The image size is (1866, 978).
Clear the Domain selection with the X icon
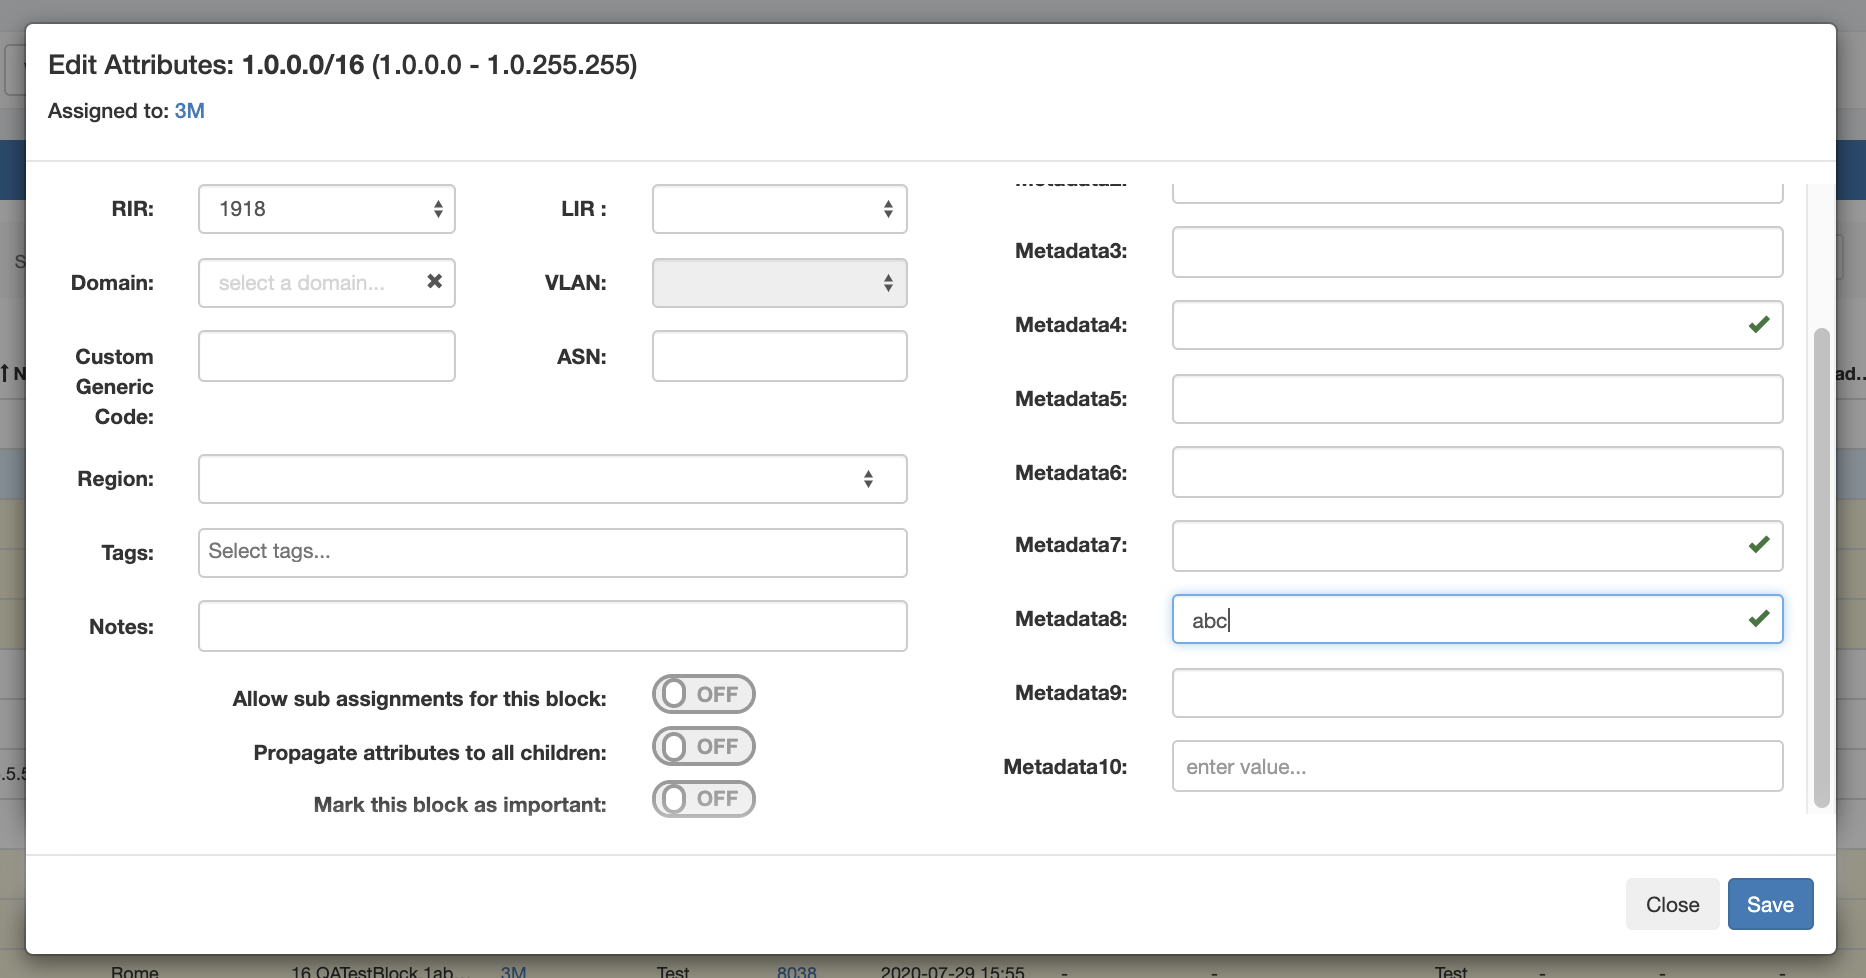pos(434,282)
